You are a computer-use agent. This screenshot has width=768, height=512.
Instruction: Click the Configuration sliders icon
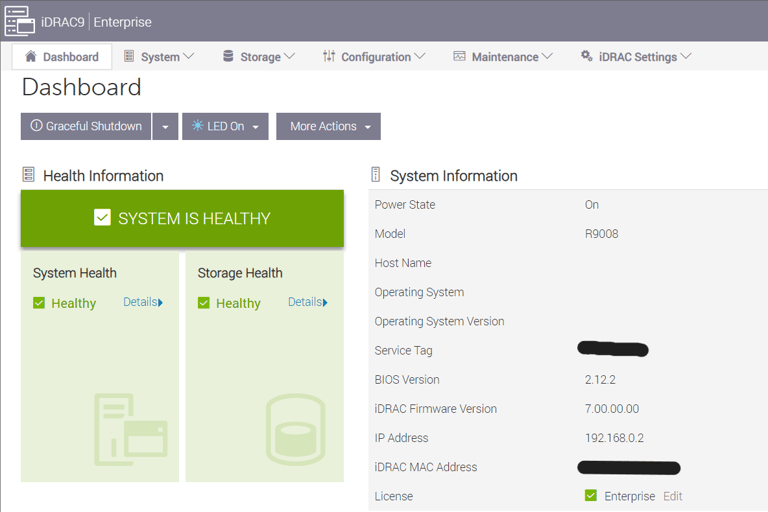pos(329,56)
